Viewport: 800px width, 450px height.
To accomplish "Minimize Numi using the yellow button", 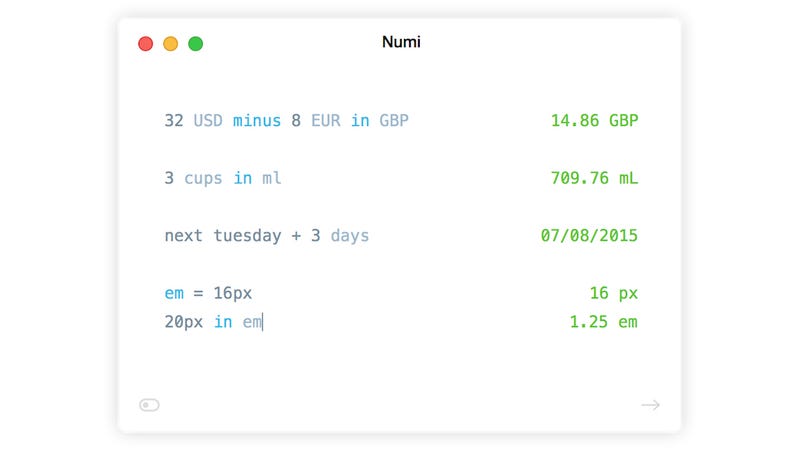I will (170, 44).
